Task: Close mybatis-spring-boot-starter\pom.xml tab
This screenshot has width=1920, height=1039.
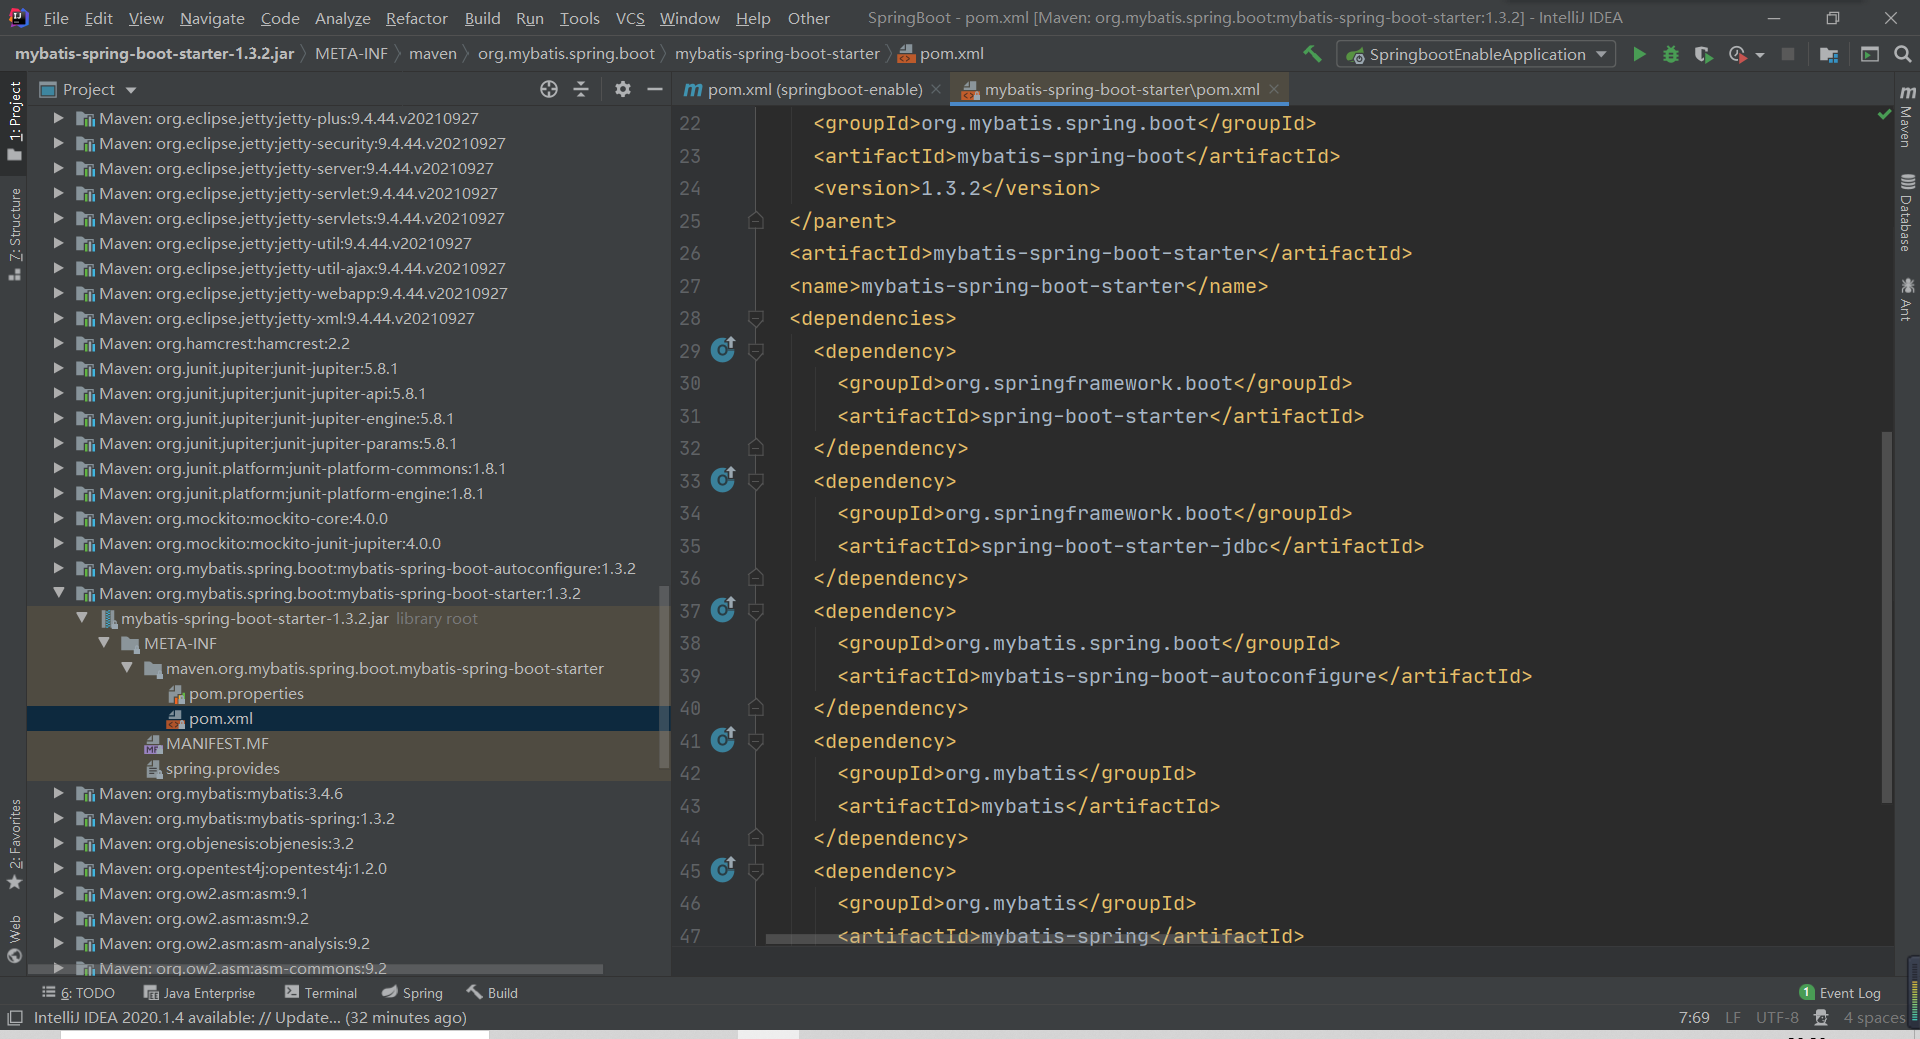Action: click(x=1274, y=89)
